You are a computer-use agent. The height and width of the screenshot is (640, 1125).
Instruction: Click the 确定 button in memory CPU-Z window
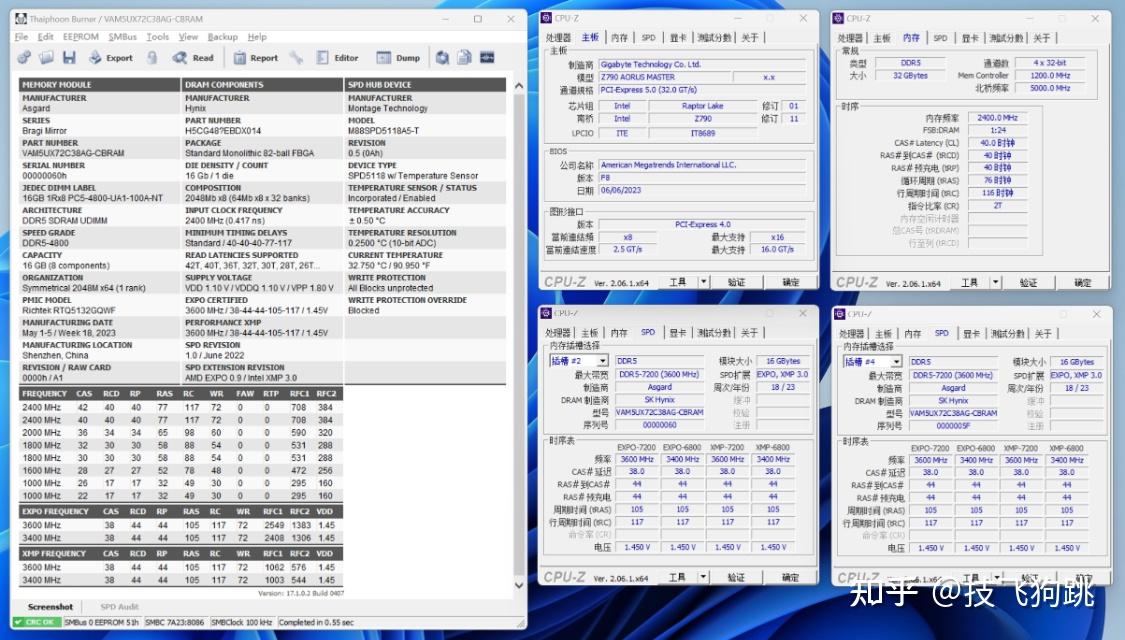(x=1083, y=283)
